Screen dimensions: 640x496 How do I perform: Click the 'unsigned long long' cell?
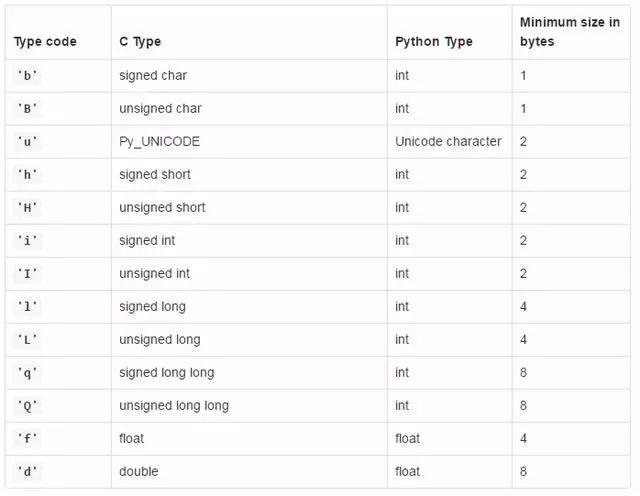tap(174, 406)
